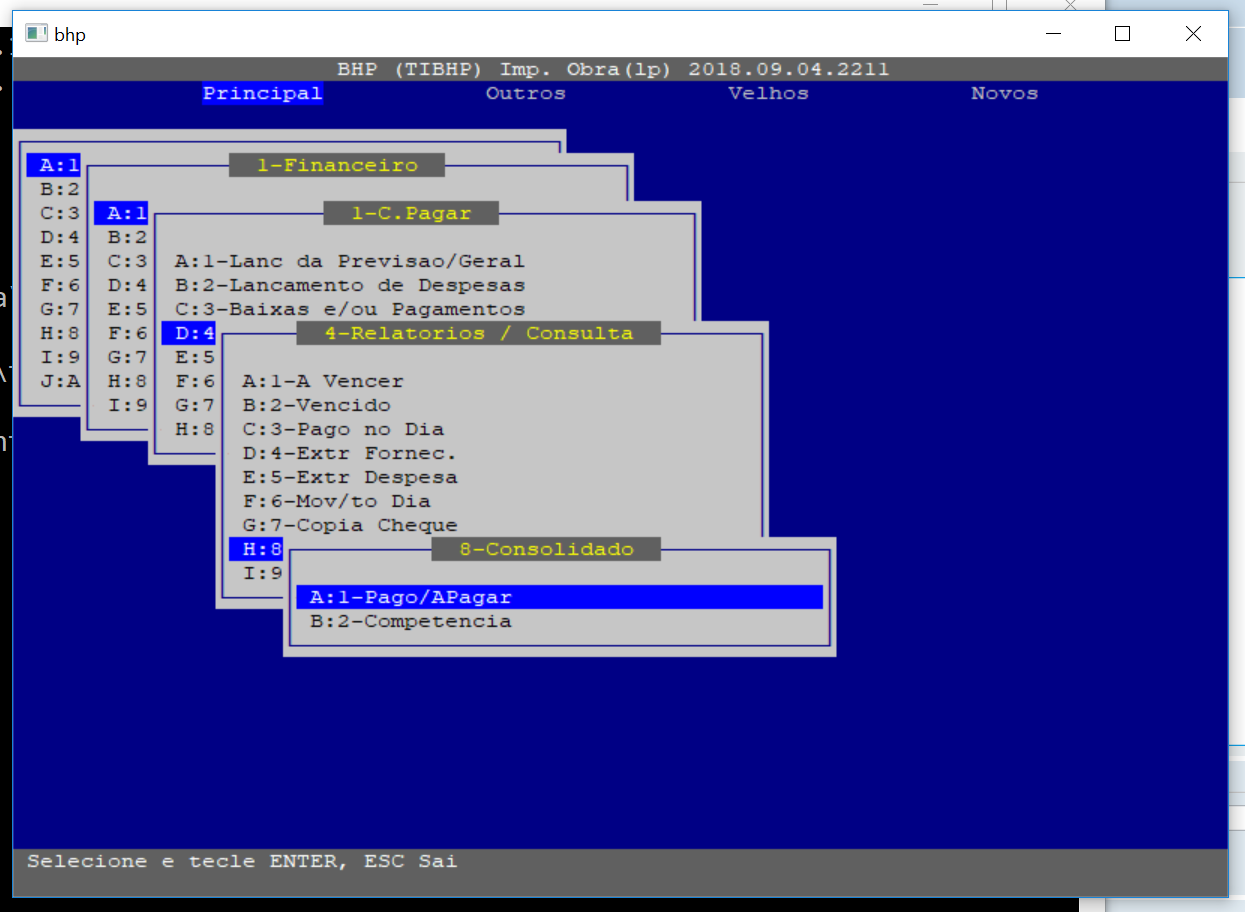Choose B:2-Vencido report
The height and width of the screenshot is (912, 1245).
[x=316, y=405]
